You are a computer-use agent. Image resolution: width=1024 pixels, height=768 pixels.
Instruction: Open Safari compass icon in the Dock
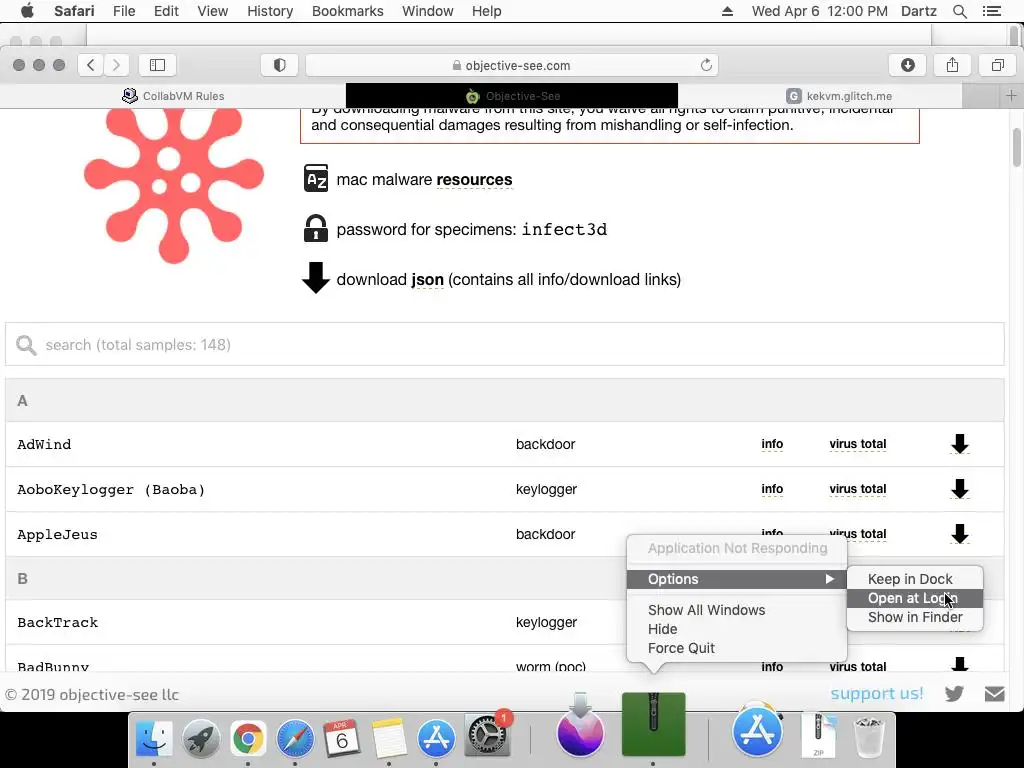[295, 739]
